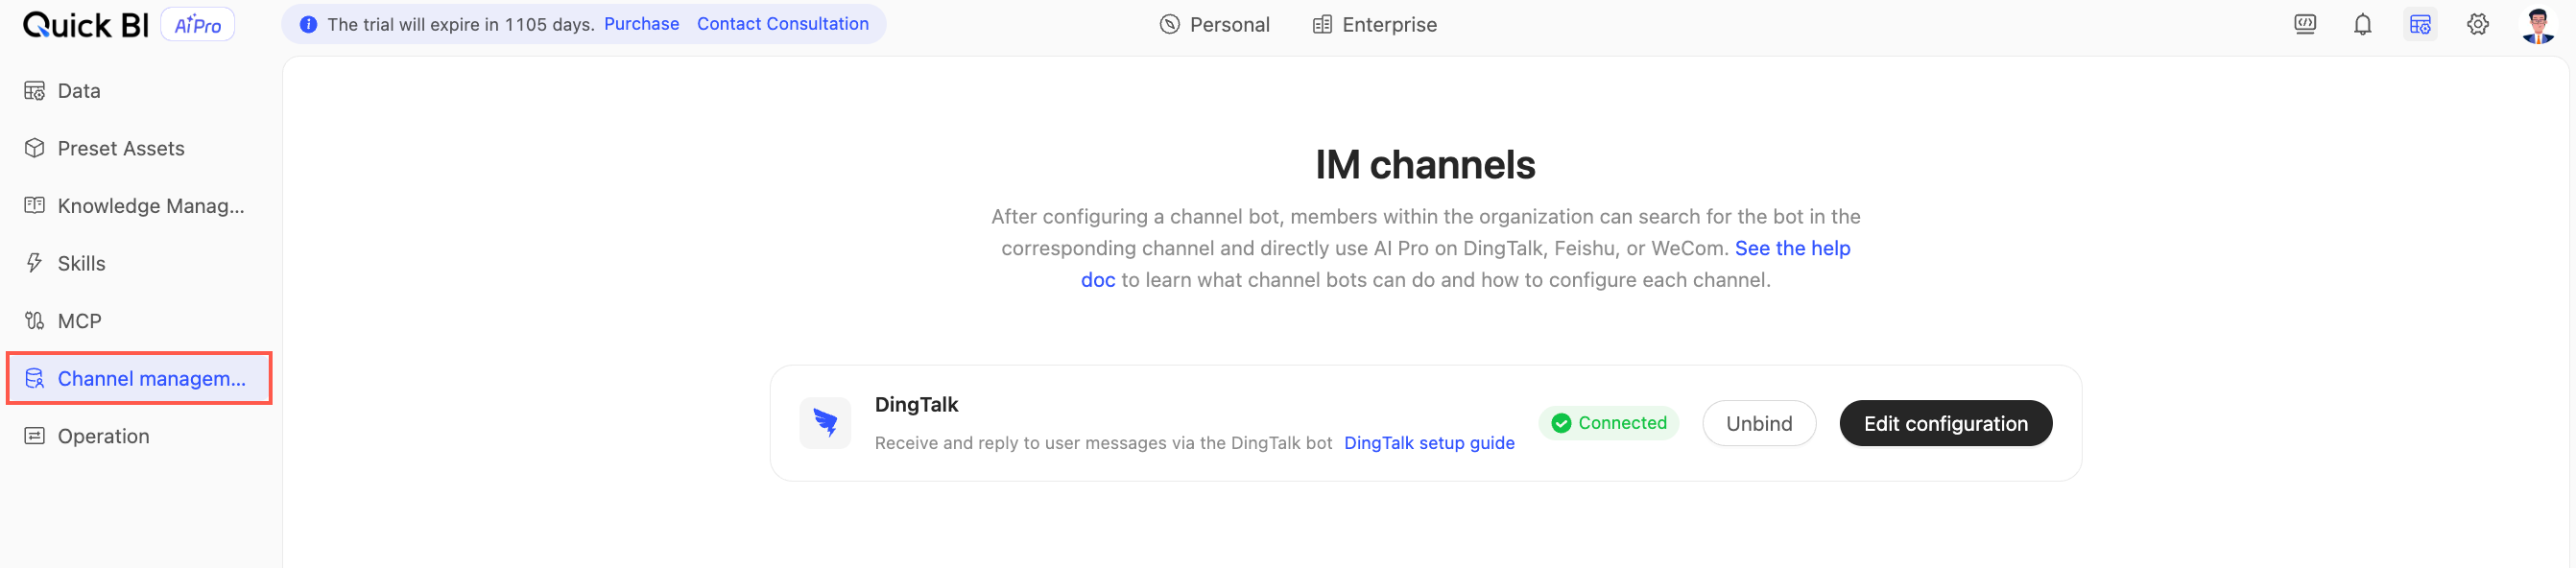Screen dimensions: 2576x568
Task: Click the Channel management icon
Action: [35, 378]
